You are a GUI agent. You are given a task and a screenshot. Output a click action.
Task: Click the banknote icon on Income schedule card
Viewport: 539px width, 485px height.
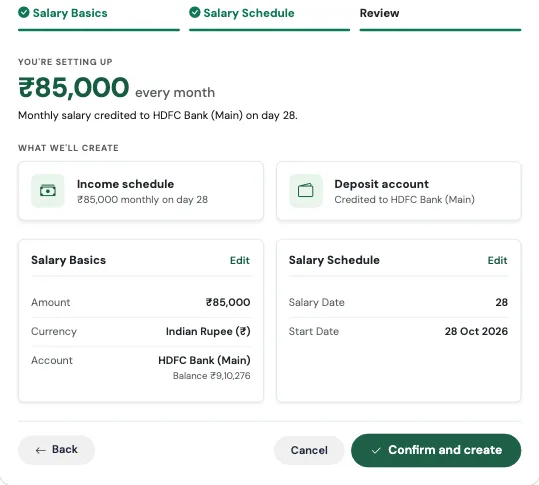[48, 191]
